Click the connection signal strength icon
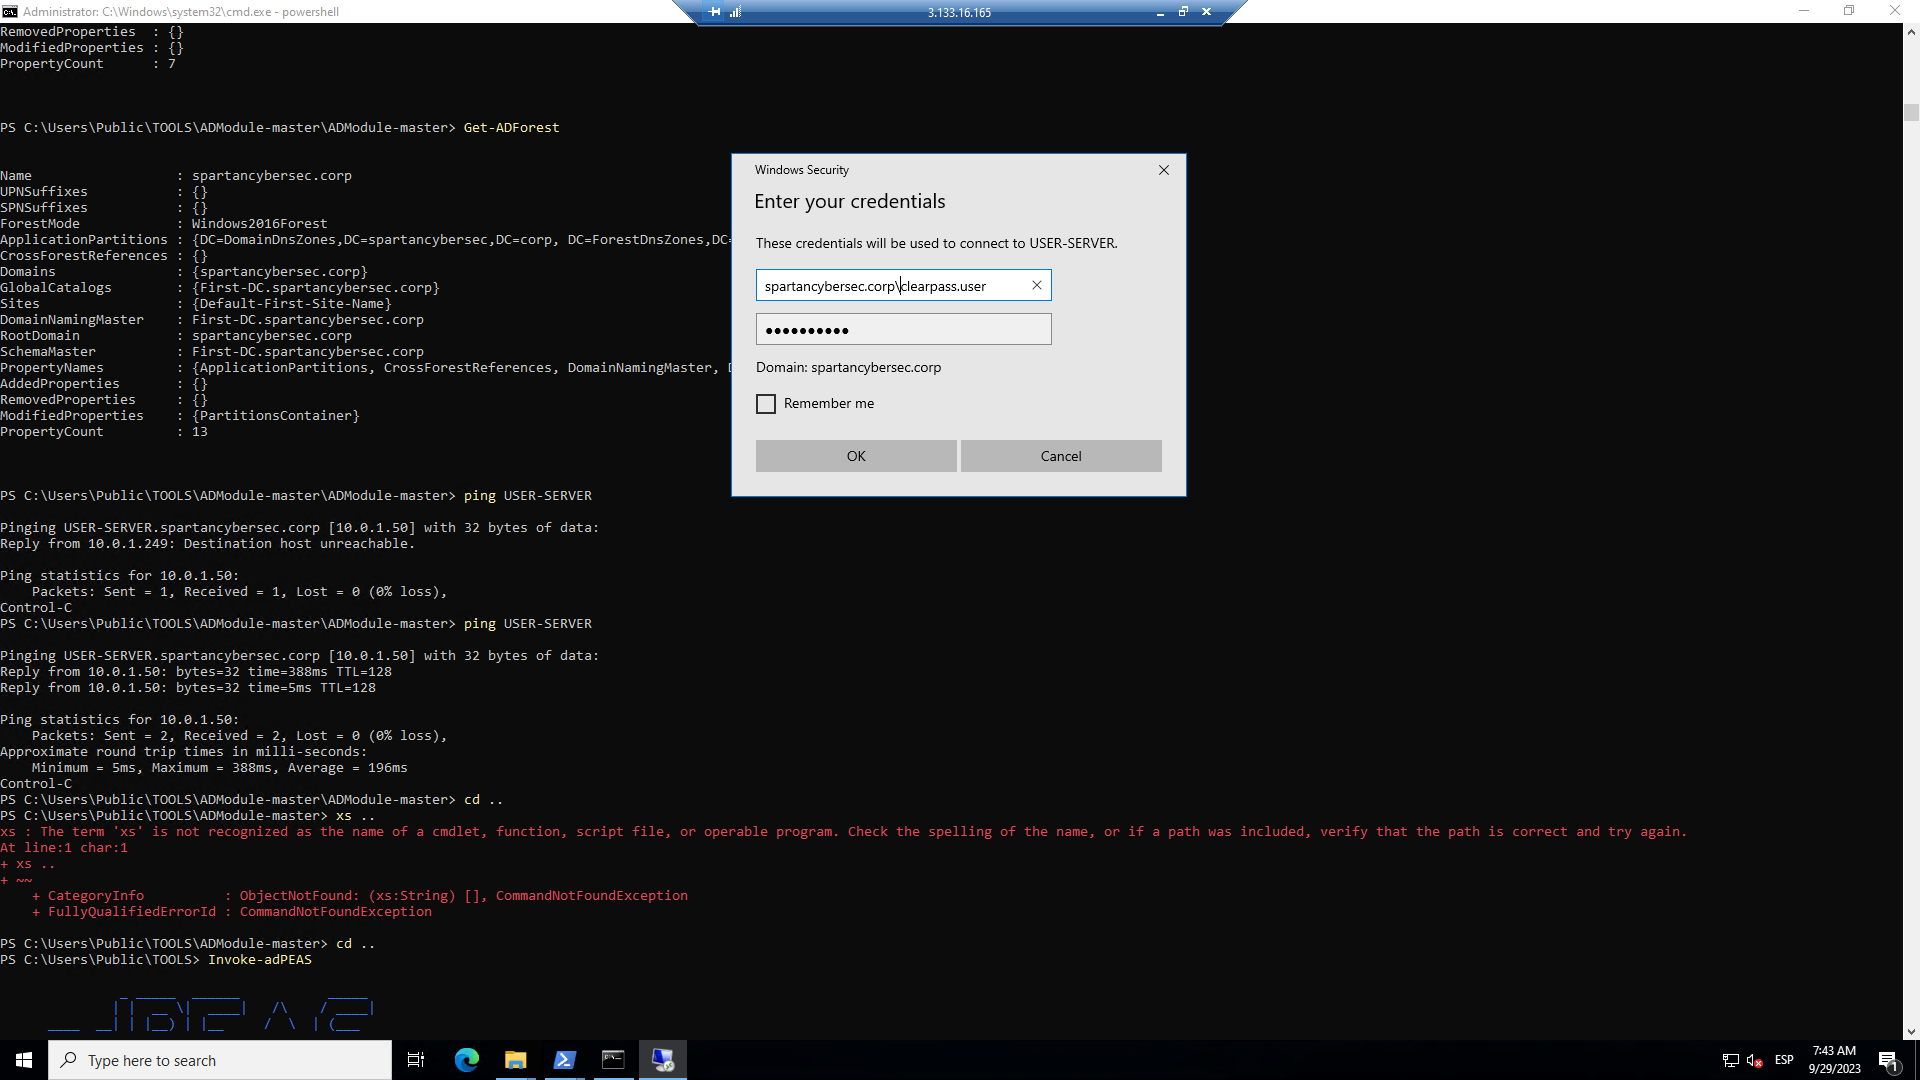Image resolution: width=1920 pixels, height=1080 pixels. [x=736, y=12]
